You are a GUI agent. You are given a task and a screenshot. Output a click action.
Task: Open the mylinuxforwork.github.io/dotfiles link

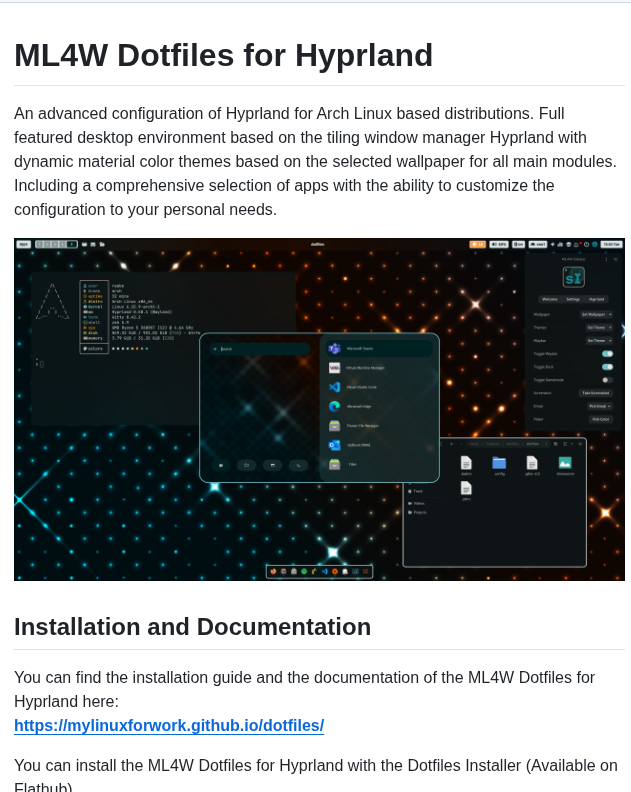[169, 725]
